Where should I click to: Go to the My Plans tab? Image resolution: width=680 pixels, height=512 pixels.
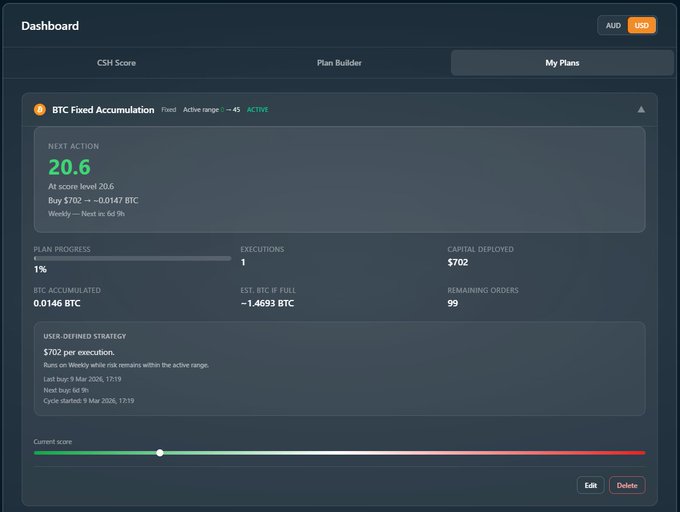[562, 63]
